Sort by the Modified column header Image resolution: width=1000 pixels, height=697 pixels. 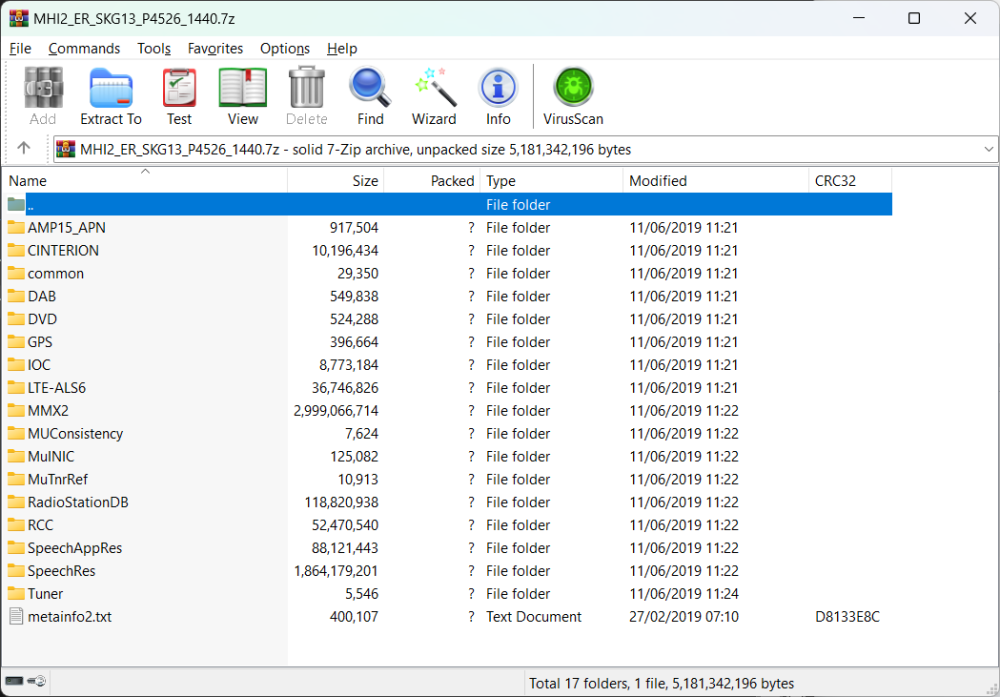(x=716, y=180)
